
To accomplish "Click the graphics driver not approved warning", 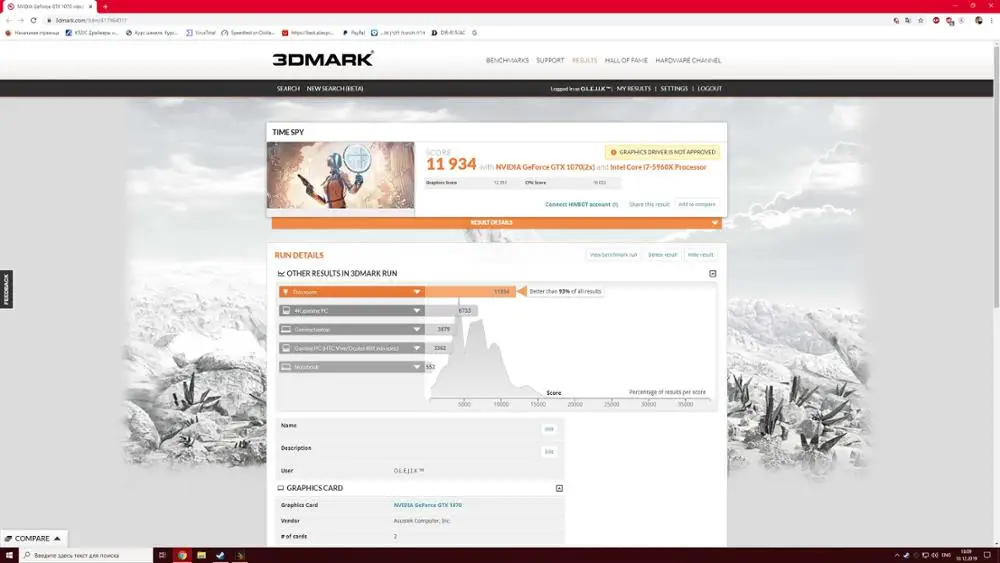I will tap(663, 152).
